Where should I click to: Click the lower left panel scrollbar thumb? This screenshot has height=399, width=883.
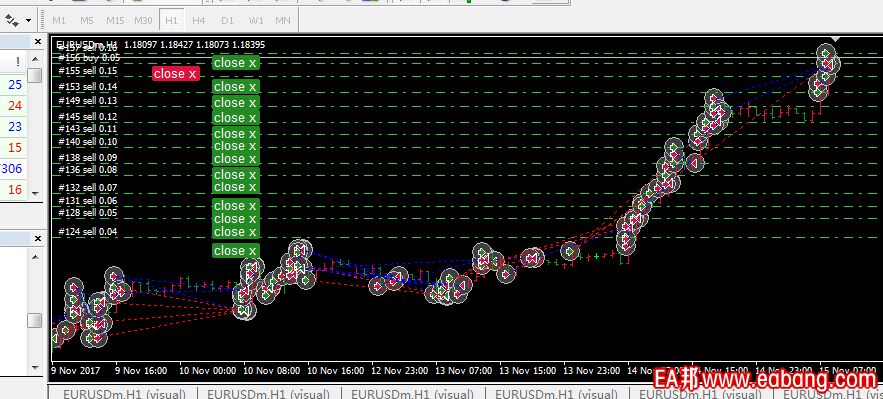click(x=35, y=320)
